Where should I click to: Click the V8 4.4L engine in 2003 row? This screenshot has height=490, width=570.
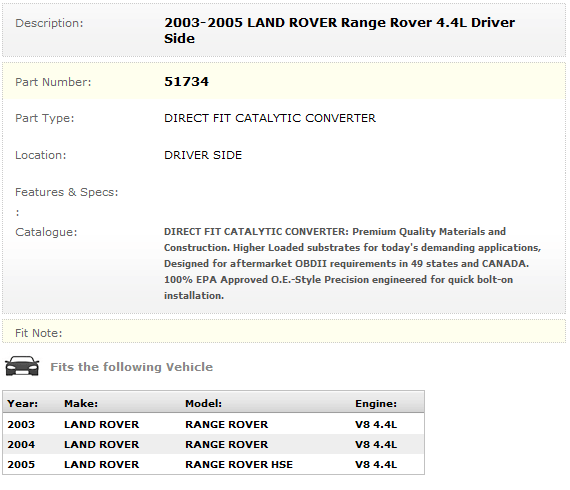point(376,424)
